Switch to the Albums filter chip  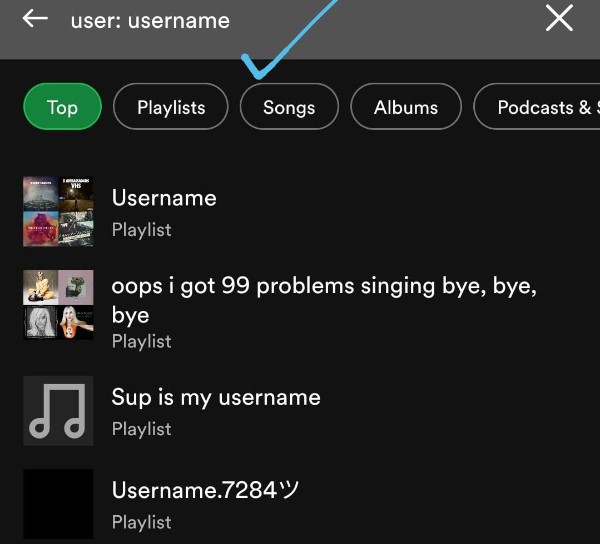click(x=406, y=107)
